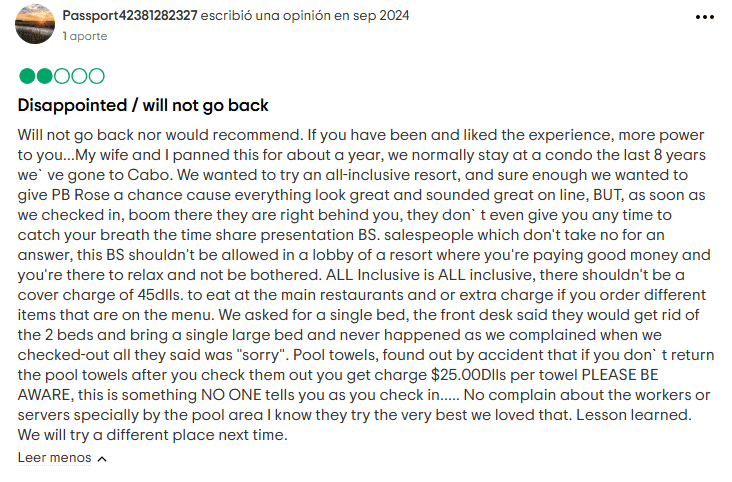Click the third empty rating bubble
Viewport: 732px width, 482px height.
pos(62,76)
